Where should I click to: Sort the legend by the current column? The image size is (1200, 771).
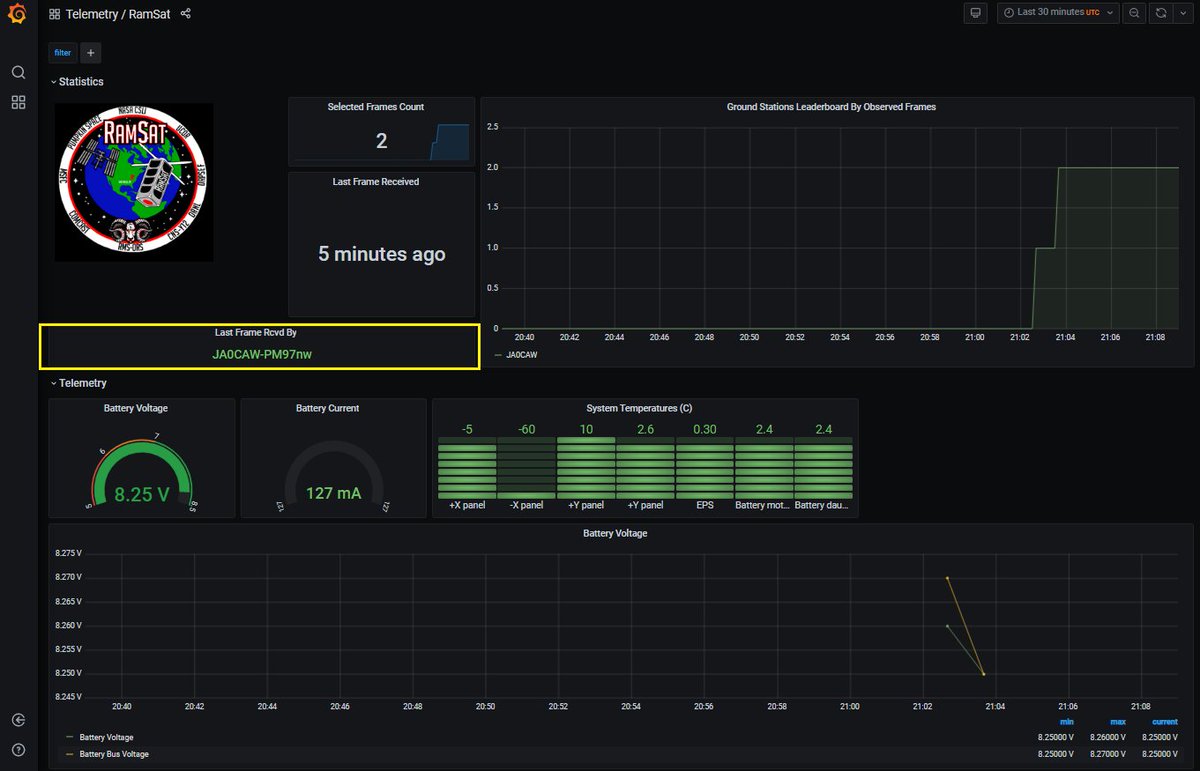coord(1164,721)
